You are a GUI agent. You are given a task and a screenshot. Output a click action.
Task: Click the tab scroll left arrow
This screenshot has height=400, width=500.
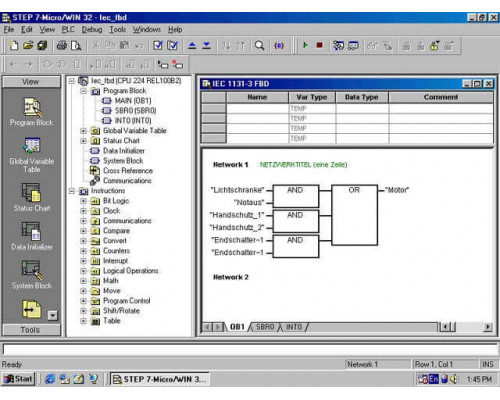pos(207,327)
